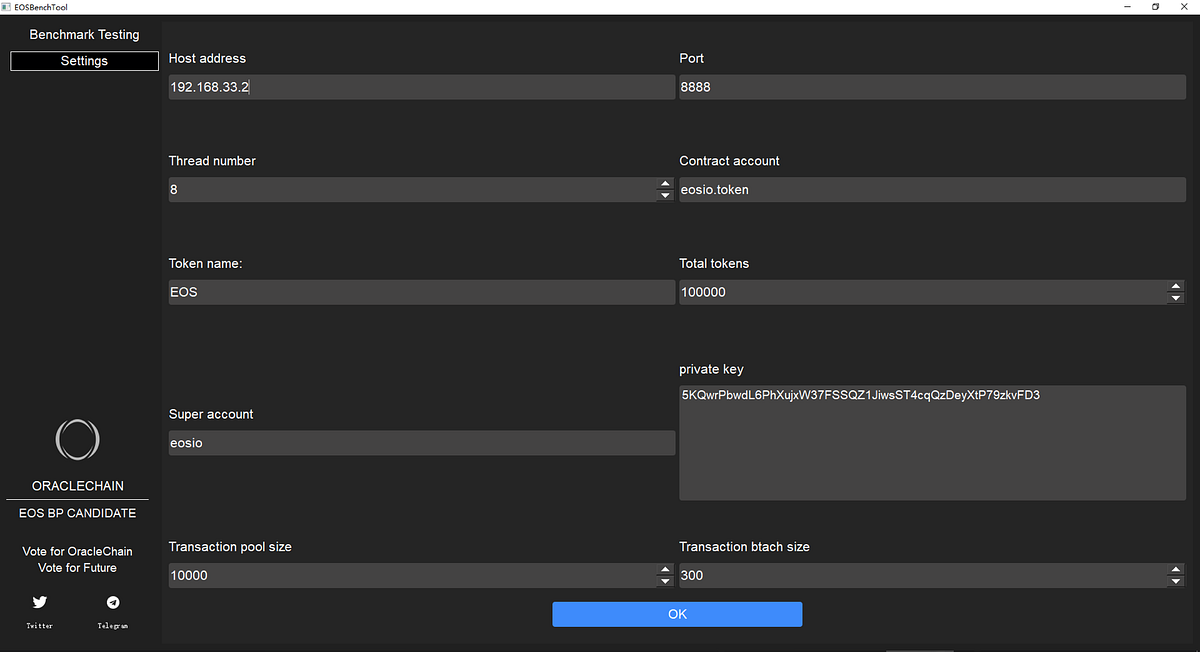Click the Contract account field
This screenshot has height=652, width=1200.
point(930,189)
